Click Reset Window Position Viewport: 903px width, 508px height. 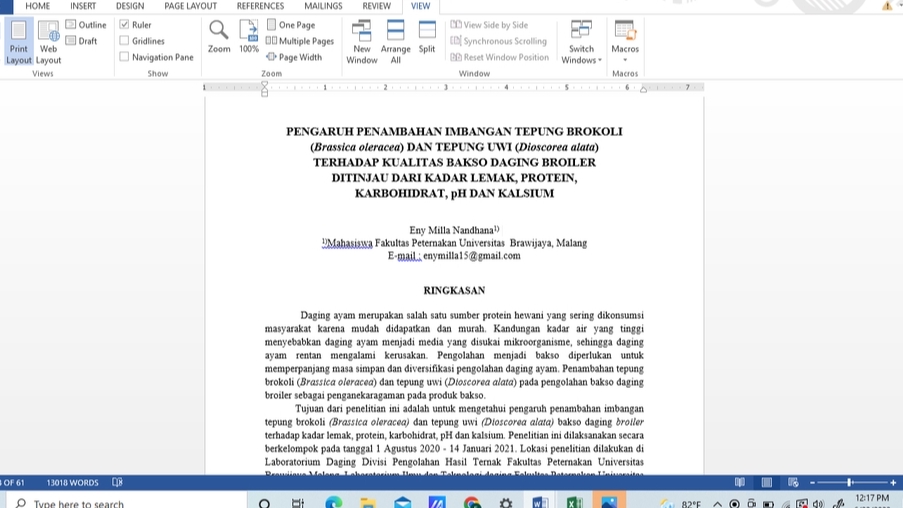coord(499,57)
